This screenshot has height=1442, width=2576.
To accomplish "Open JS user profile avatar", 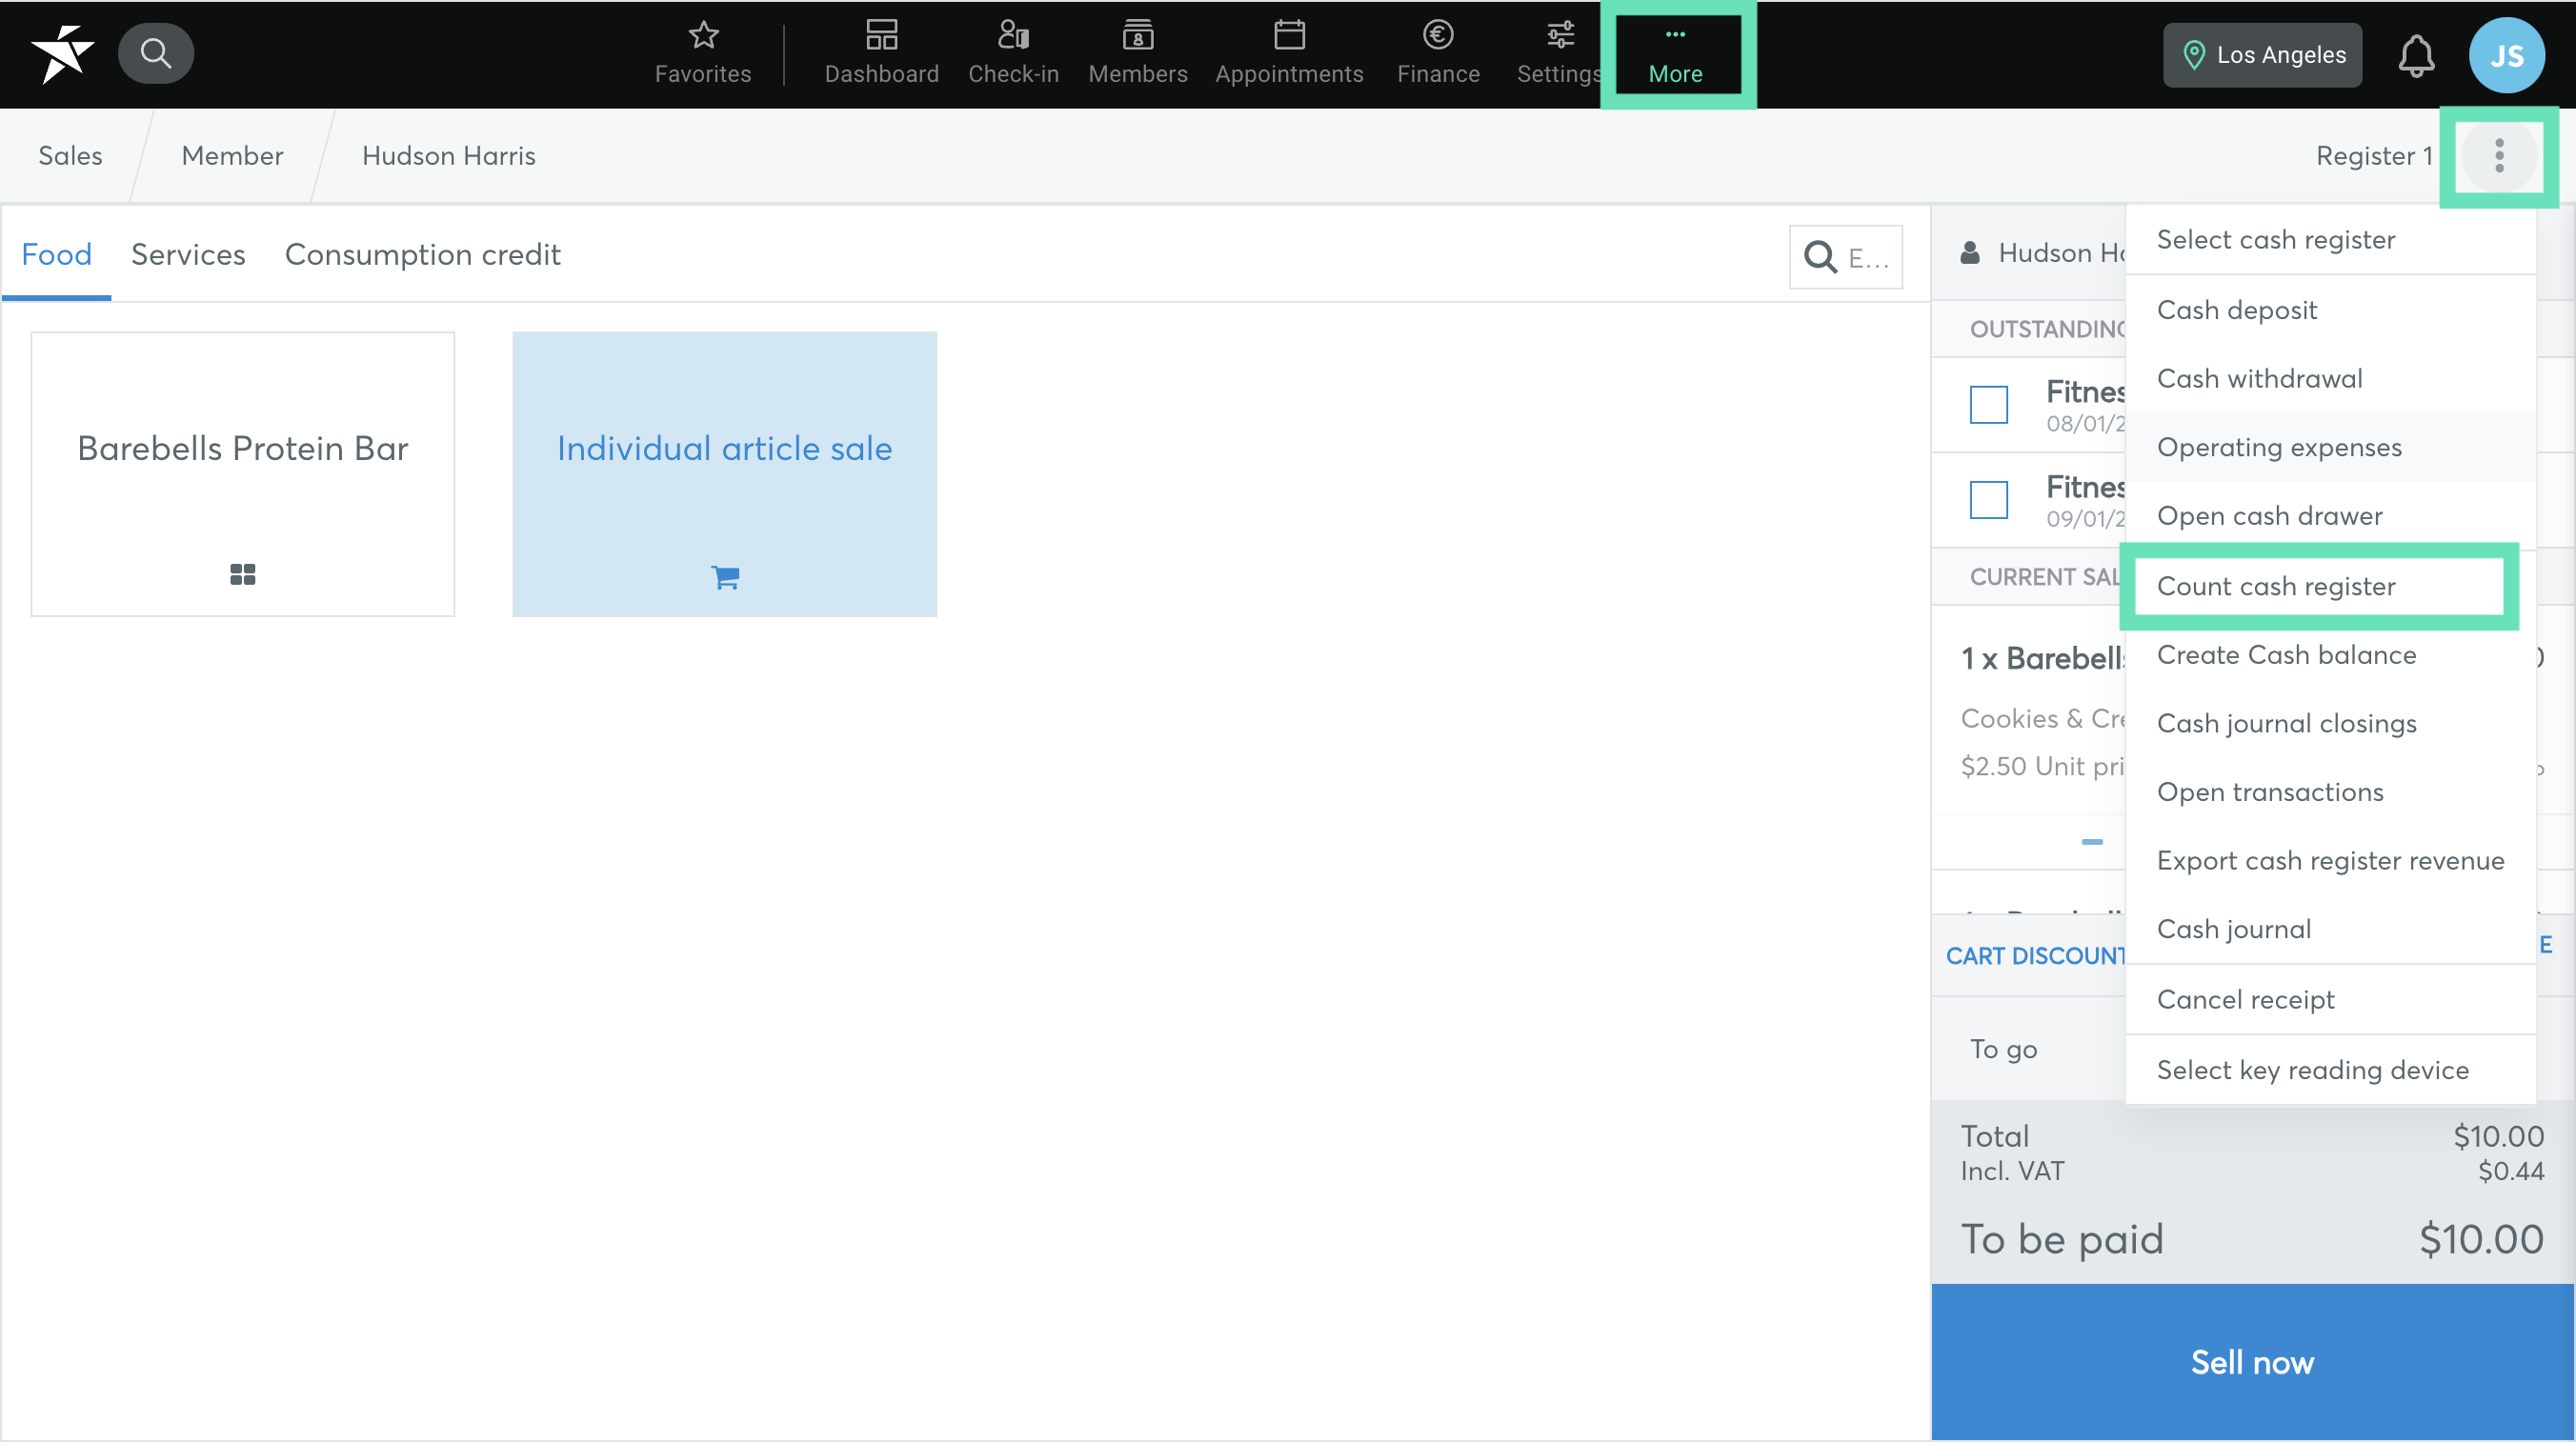I will point(2506,55).
